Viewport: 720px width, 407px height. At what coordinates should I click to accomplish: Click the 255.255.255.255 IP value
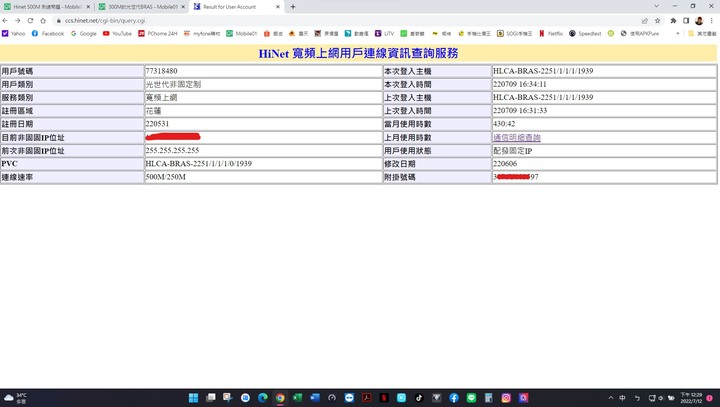point(172,150)
